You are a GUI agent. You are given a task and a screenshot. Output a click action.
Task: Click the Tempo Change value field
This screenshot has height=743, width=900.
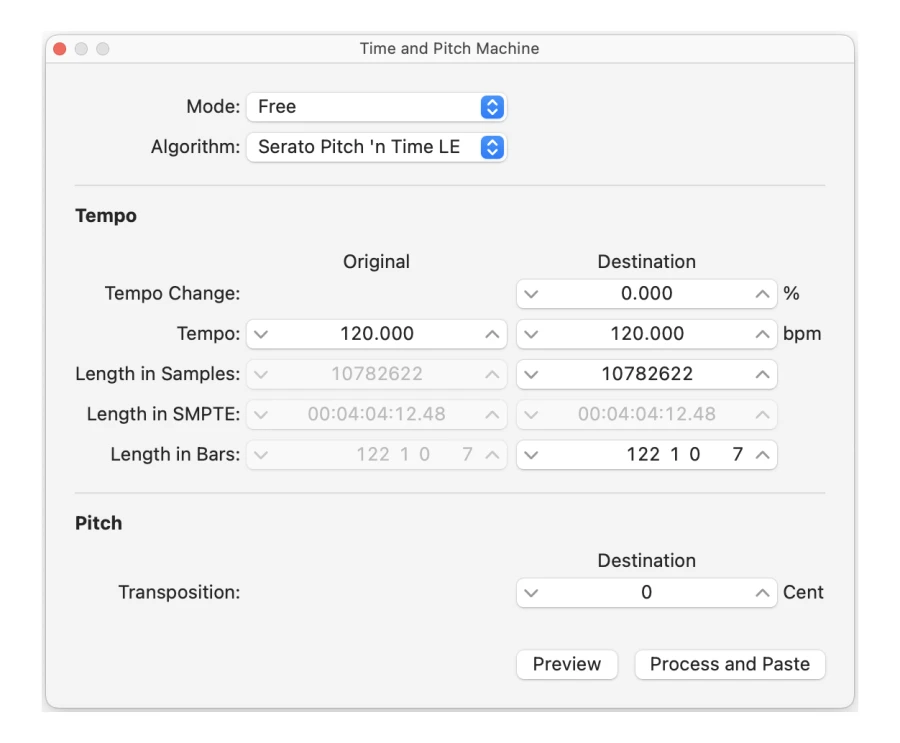pyautogui.click(x=647, y=294)
